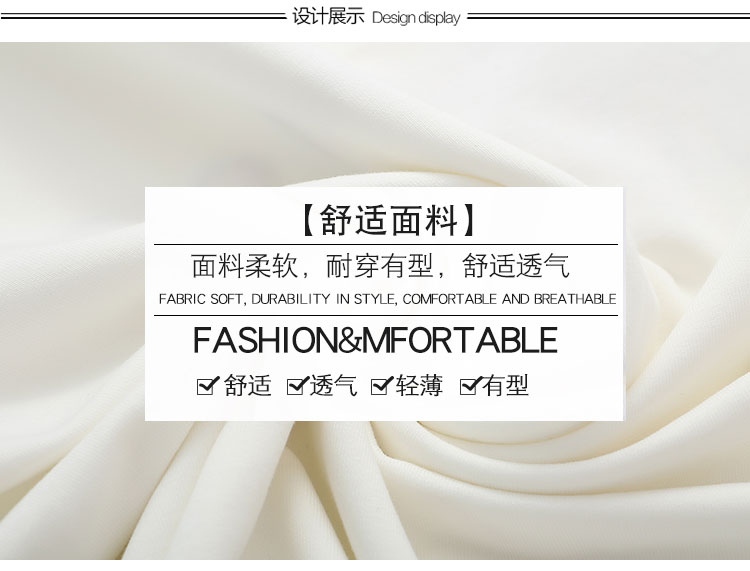Viewport: 750px width, 571px height.
Task: Click the checkbox next to 轻薄
Action: click(x=381, y=385)
